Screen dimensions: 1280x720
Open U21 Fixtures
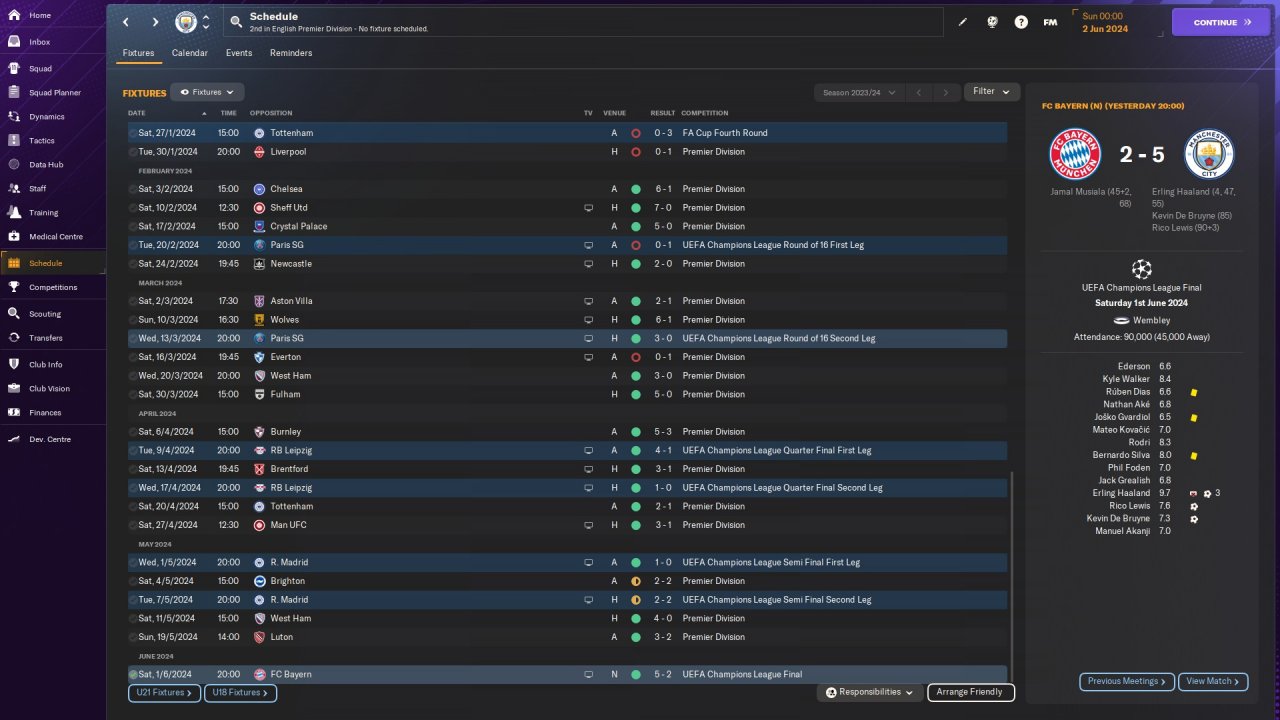(x=164, y=693)
